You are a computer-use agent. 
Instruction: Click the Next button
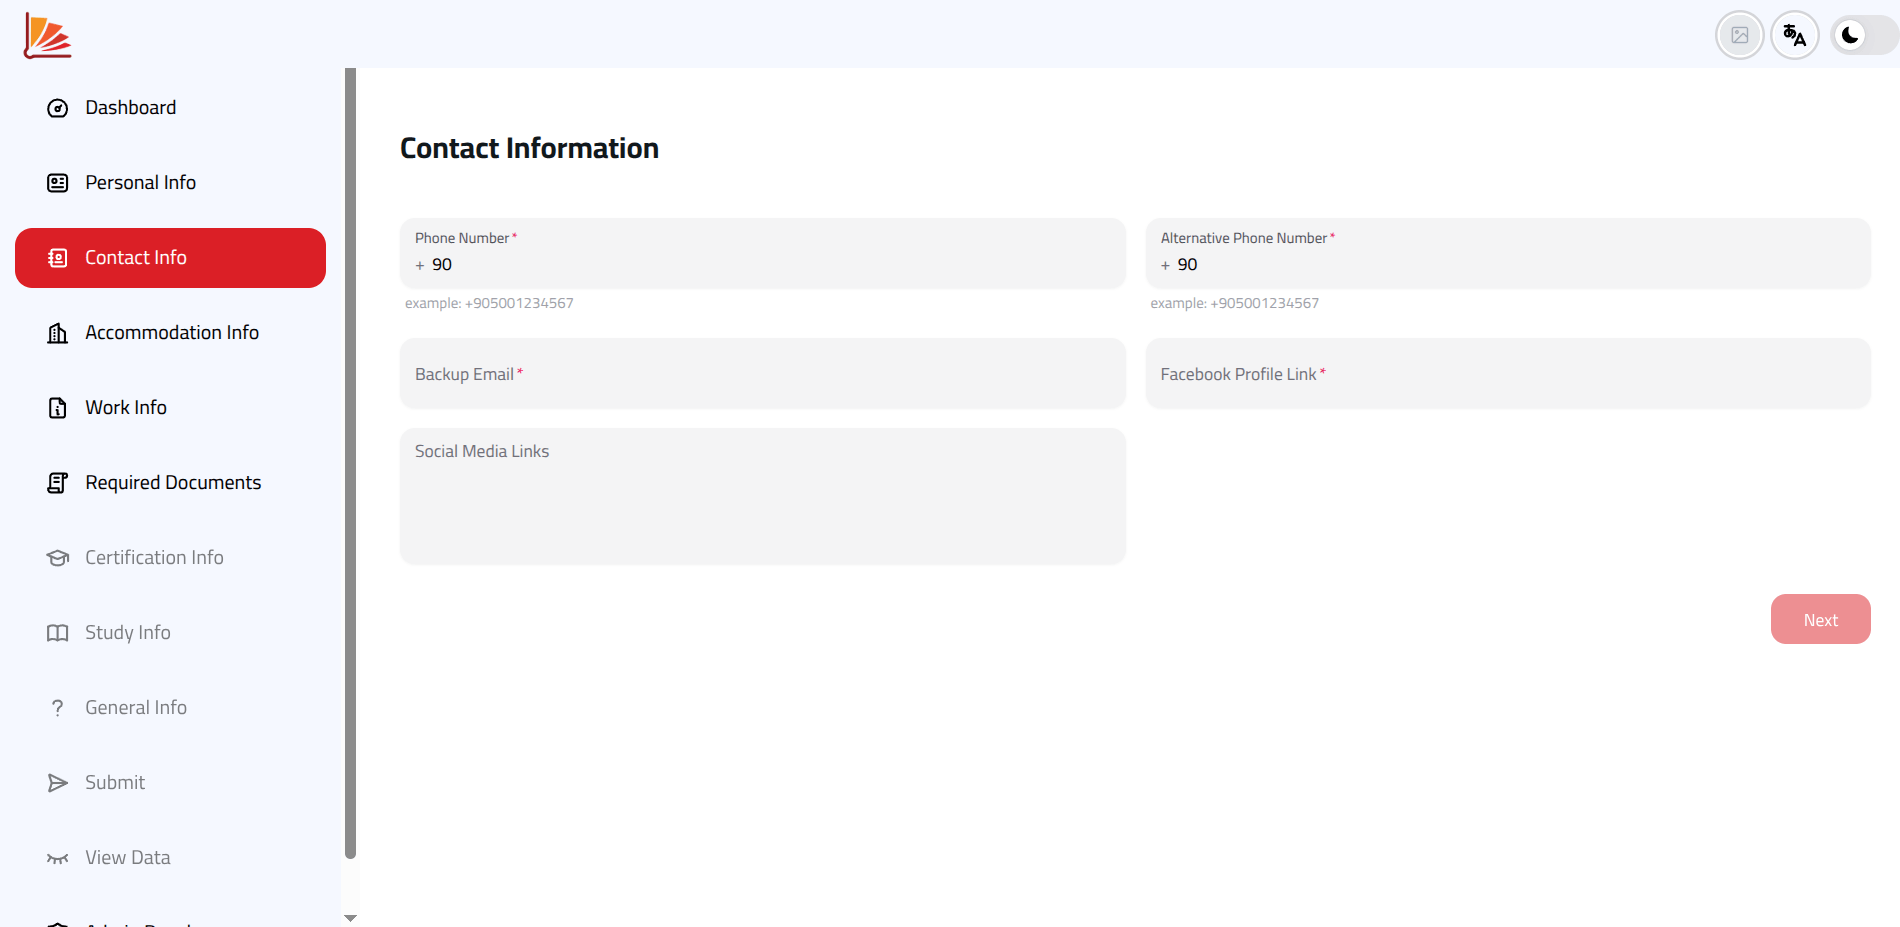point(1820,619)
